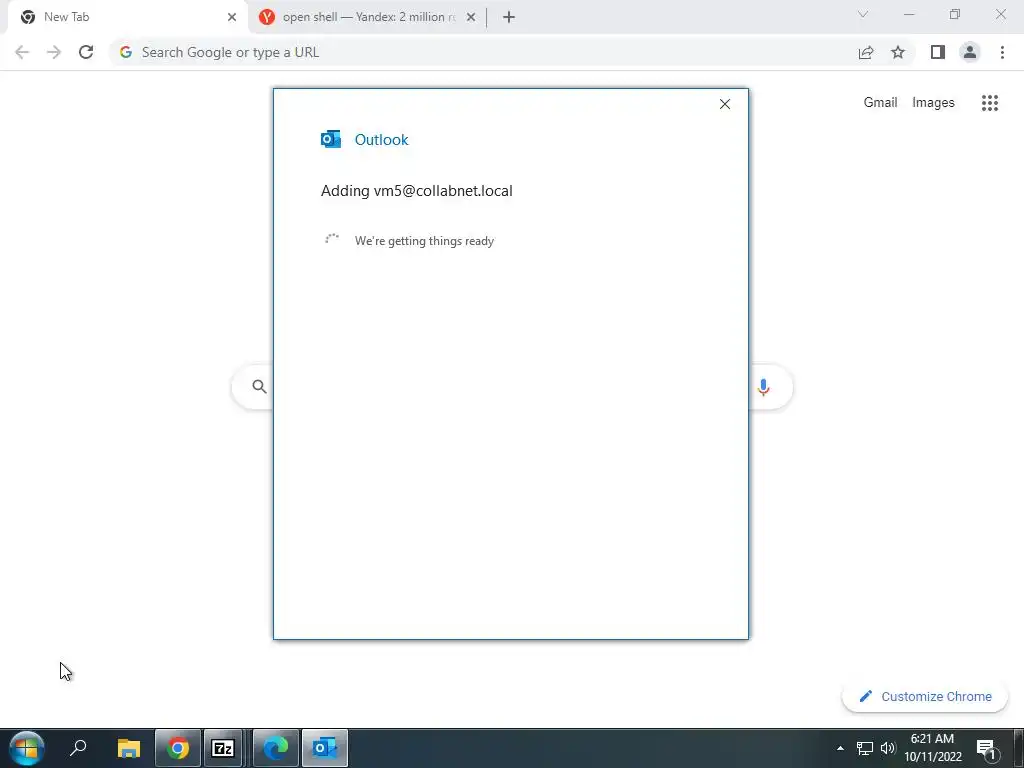Show hidden system tray icons
The width and height of the screenshot is (1024, 768).
pos(840,748)
